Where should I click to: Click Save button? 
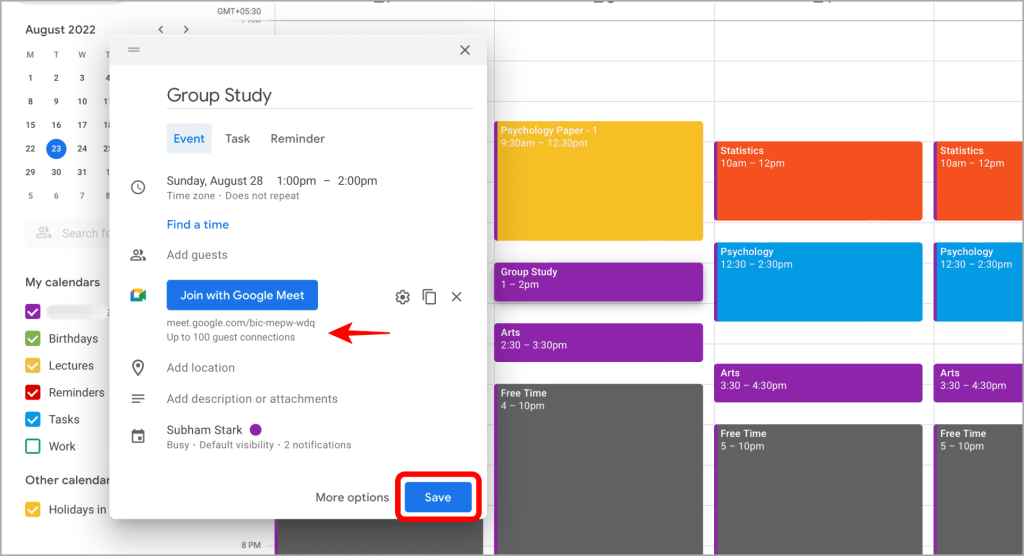coord(438,497)
